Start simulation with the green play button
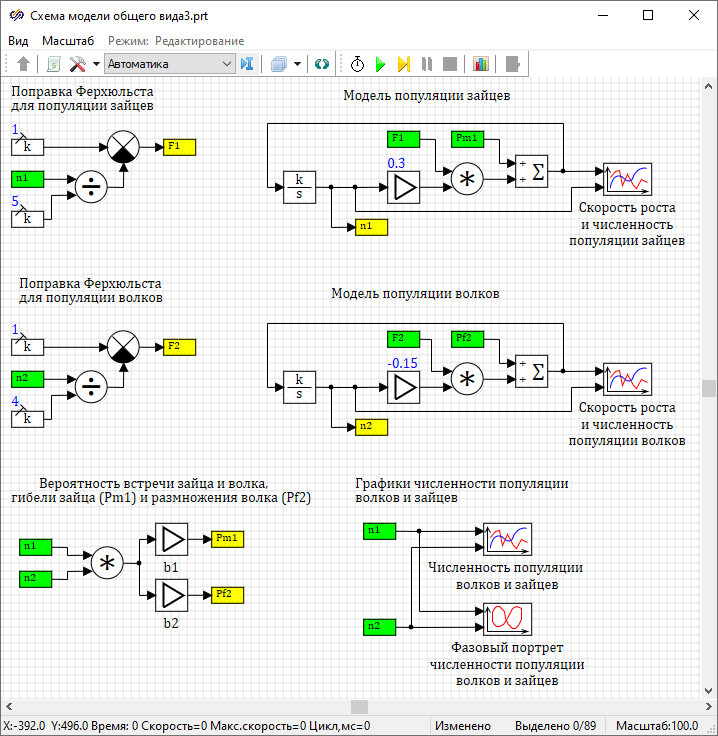The width and height of the screenshot is (718, 736). click(380, 64)
